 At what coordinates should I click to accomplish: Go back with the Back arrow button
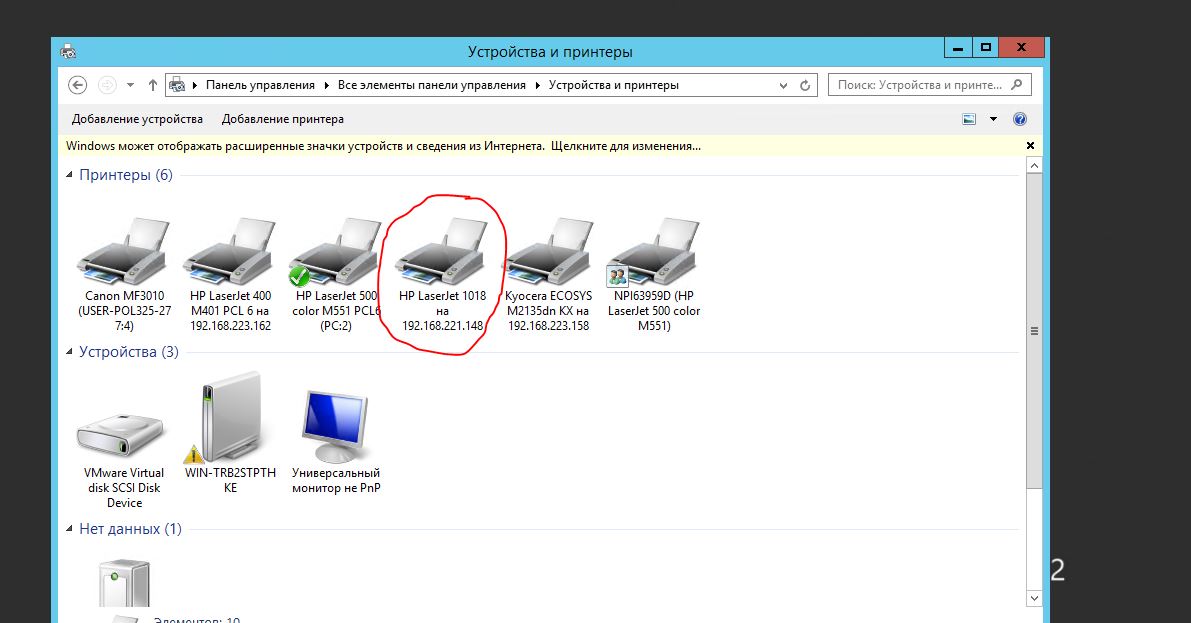tap(77, 85)
